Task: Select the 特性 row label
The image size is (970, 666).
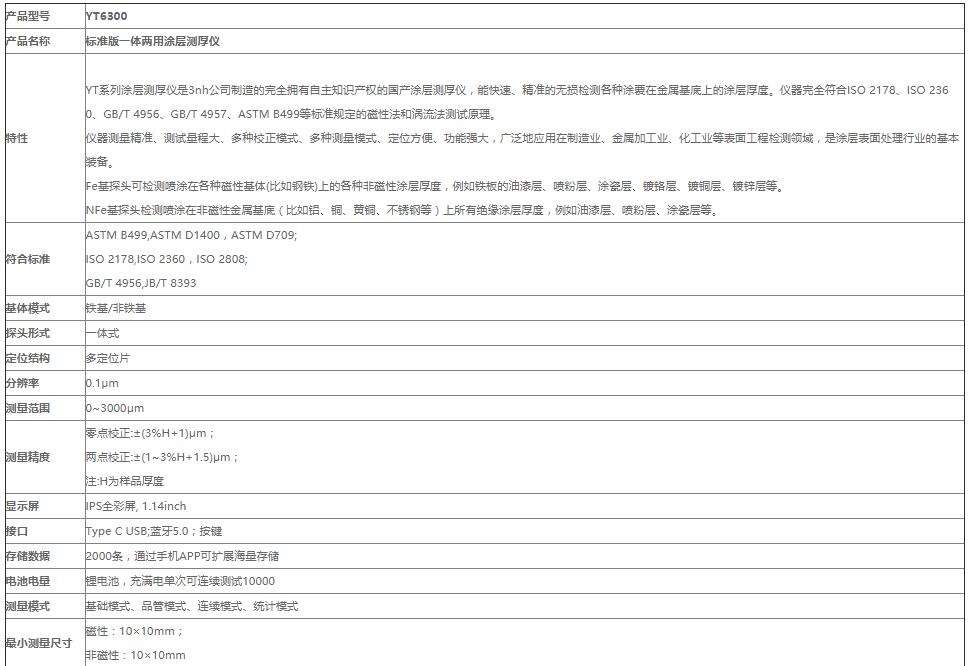Action: pos(17,138)
